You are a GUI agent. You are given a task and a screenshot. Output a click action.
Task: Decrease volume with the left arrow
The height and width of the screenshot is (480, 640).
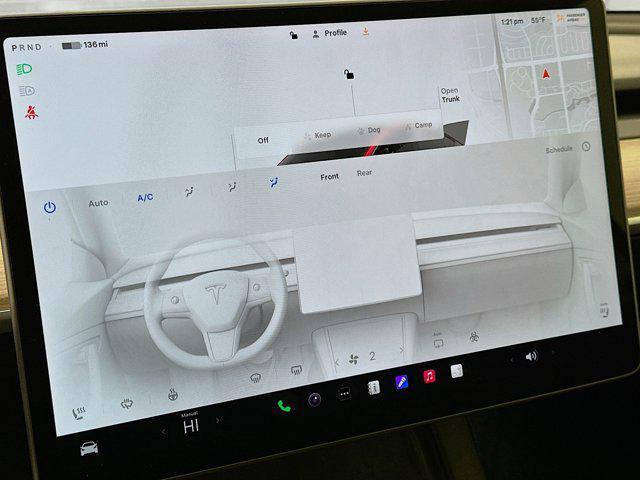click(512, 360)
